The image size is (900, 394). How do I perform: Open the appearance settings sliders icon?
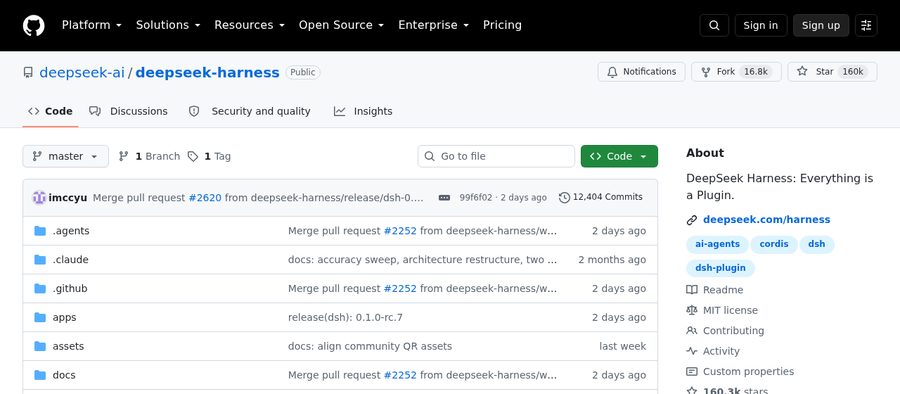point(866,25)
